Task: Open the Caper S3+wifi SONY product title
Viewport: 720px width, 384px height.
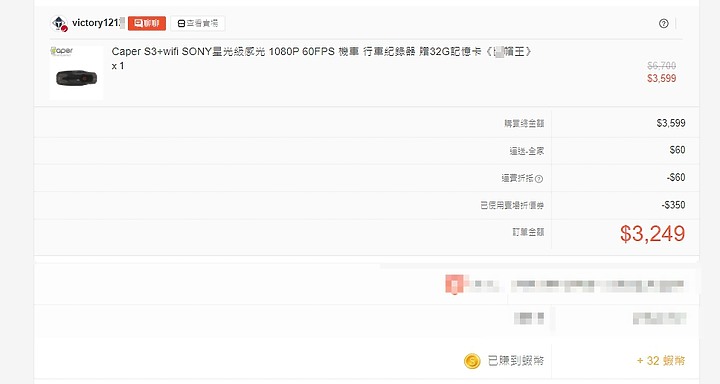Action: 321,51
